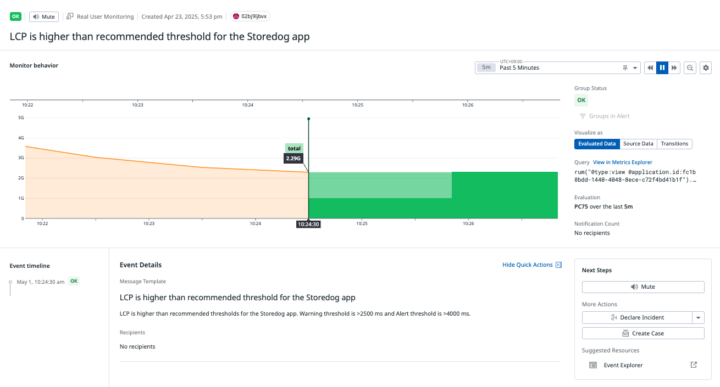Select the May 1 10:24:30 am OK event

[x=47, y=281]
